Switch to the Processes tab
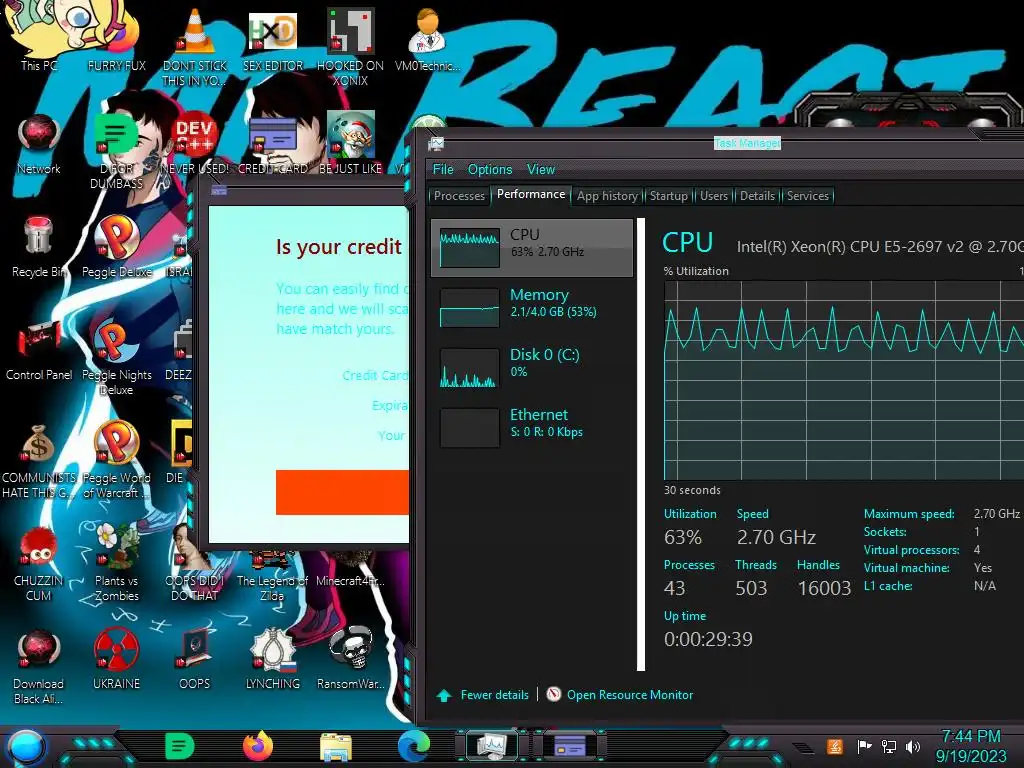The height and width of the screenshot is (768, 1024). point(459,196)
